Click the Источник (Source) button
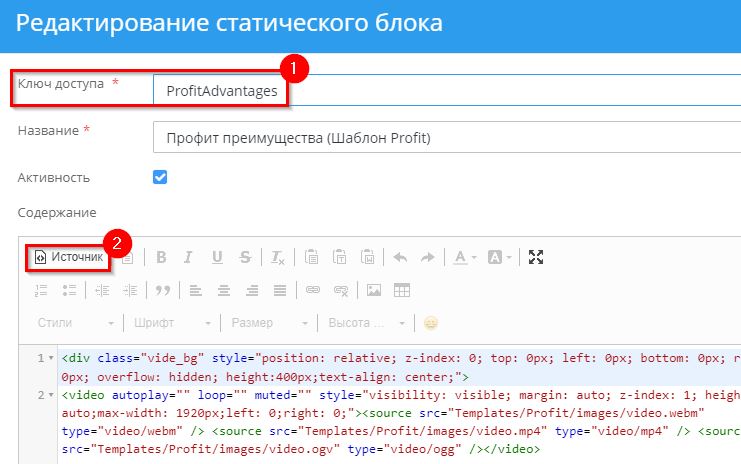Screen dimensions: 741x464 (x=69, y=257)
